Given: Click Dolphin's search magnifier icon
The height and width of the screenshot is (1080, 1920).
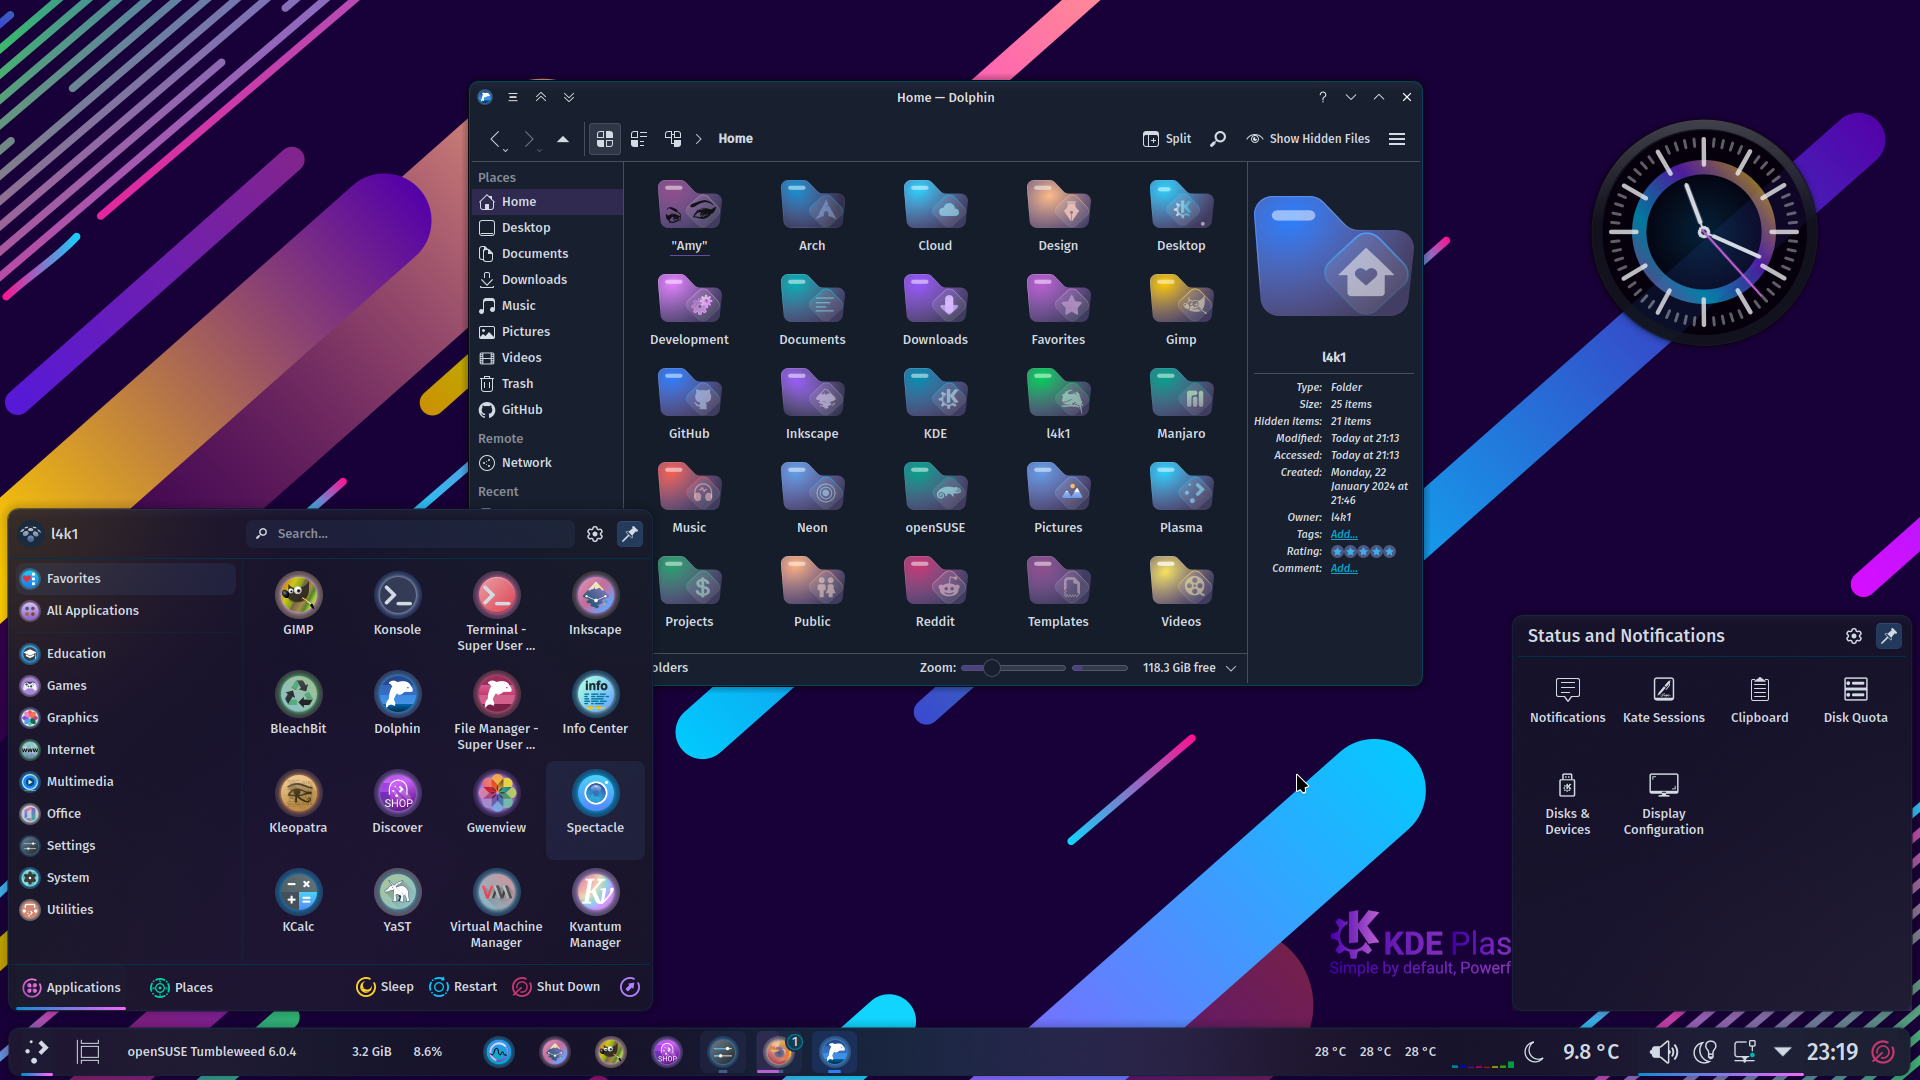Looking at the screenshot, I should 1218,139.
